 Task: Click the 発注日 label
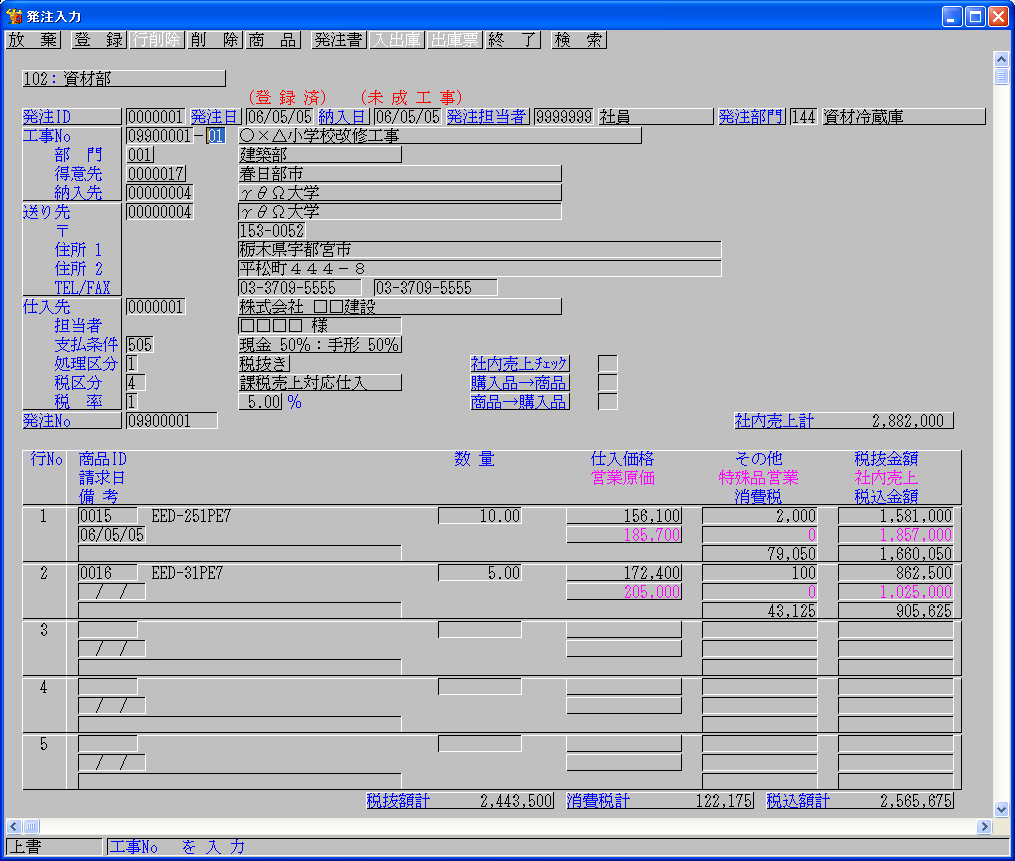point(216,117)
